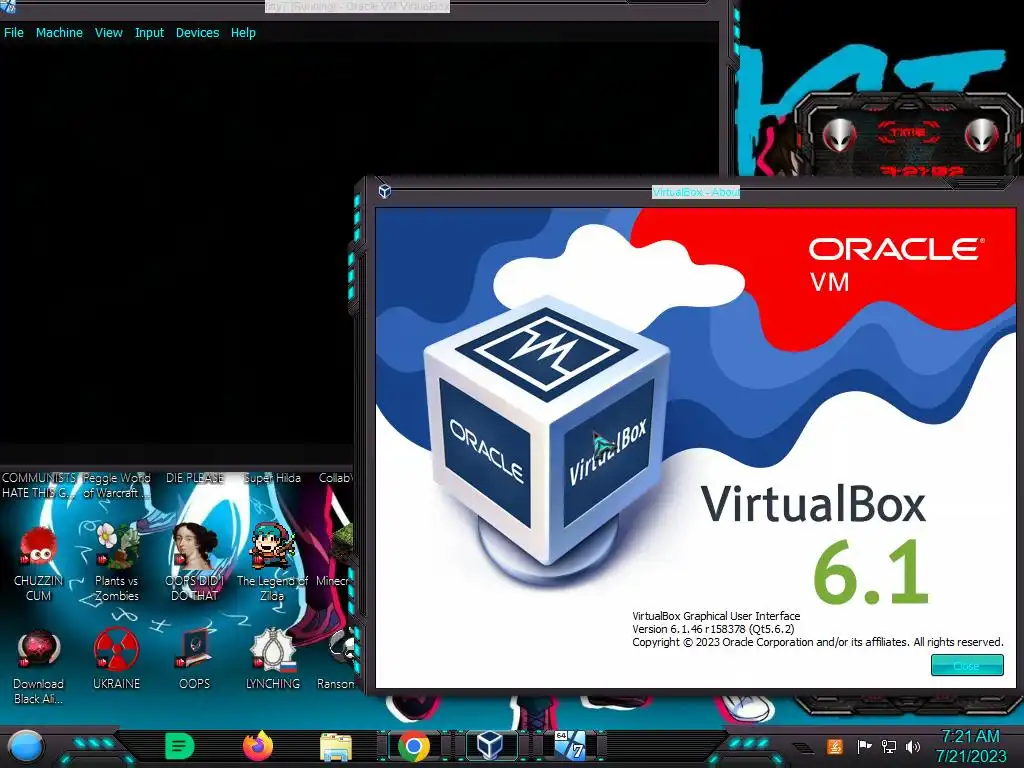Click the VirtualBox 6.1 splash image

(x=696, y=447)
